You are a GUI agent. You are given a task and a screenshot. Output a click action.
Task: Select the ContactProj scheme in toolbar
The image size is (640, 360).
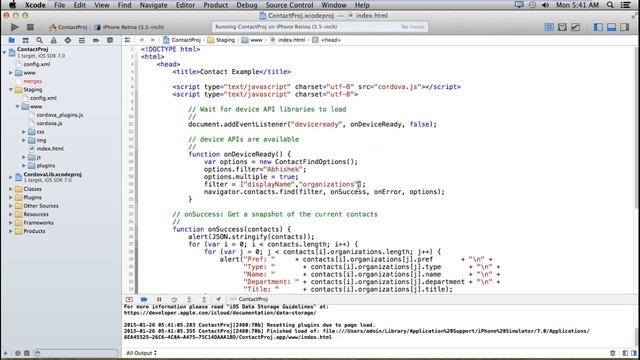(x=68, y=27)
